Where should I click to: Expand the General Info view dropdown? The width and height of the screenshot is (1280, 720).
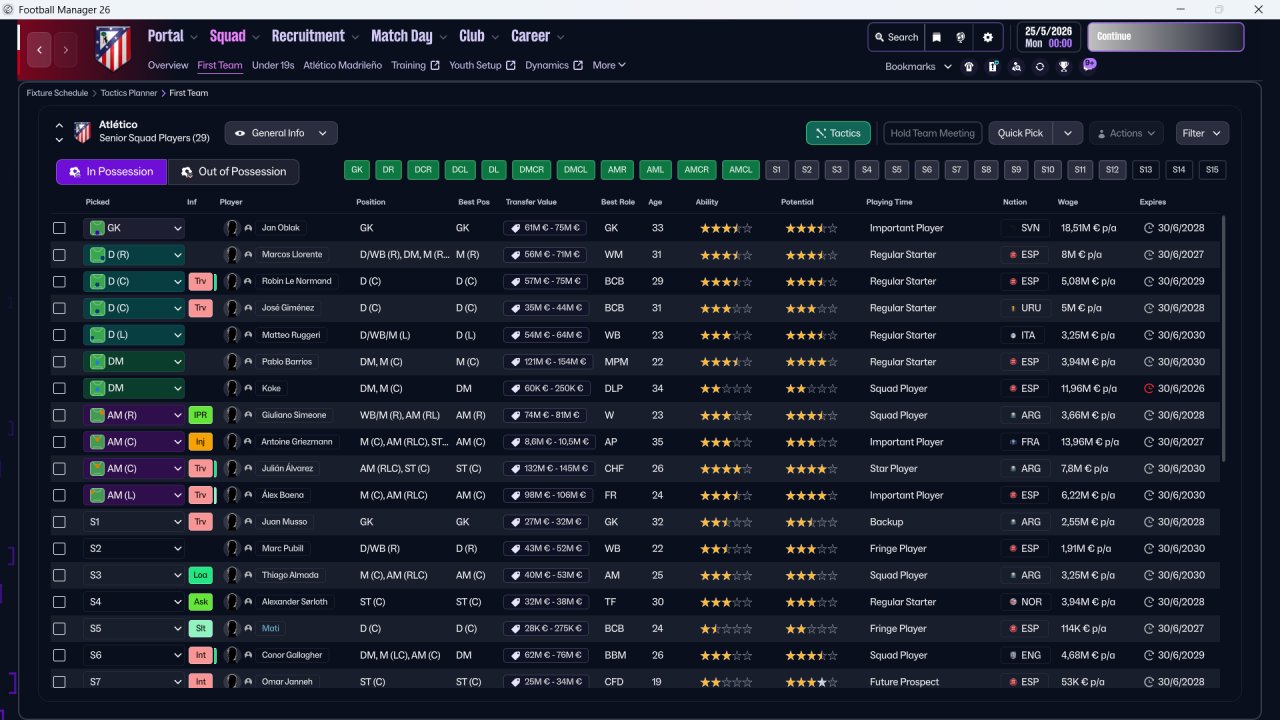(281, 133)
